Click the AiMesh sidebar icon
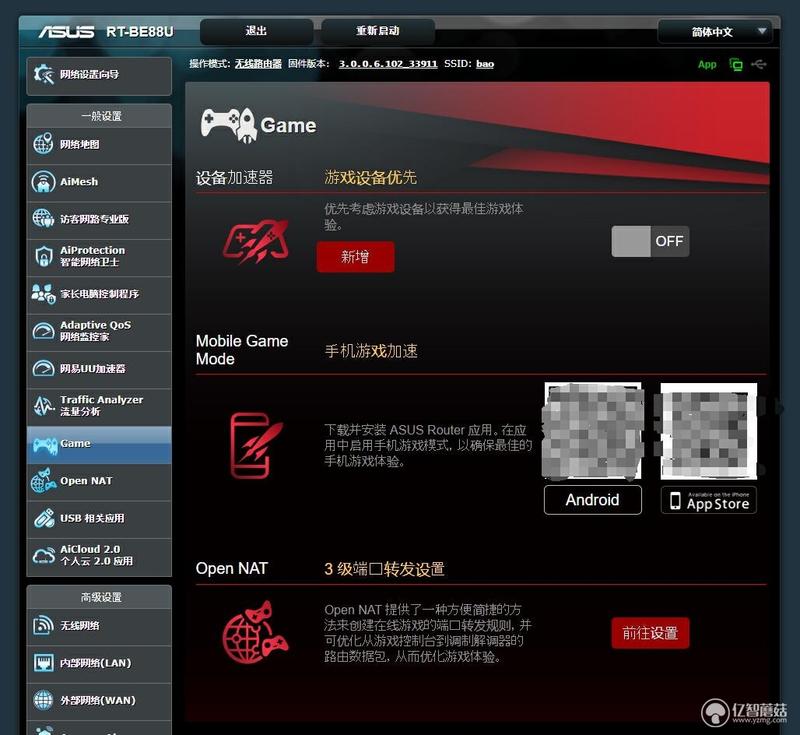 click(43, 182)
